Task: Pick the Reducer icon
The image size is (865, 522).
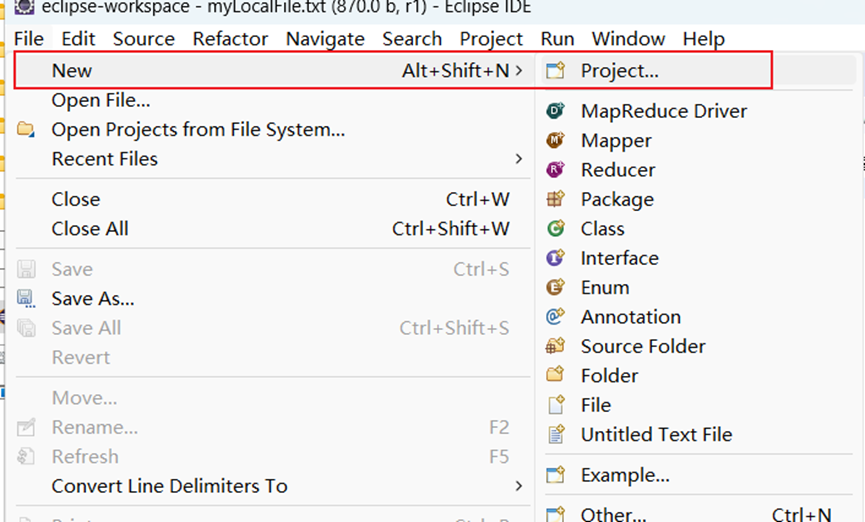Action: (x=556, y=169)
